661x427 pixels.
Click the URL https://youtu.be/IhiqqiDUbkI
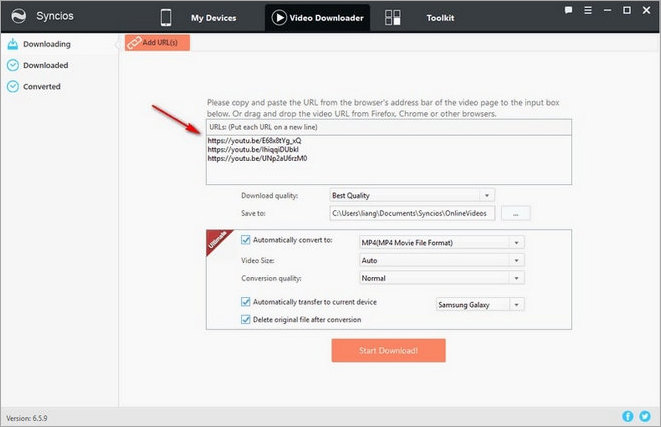pyautogui.click(x=253, y=149)
